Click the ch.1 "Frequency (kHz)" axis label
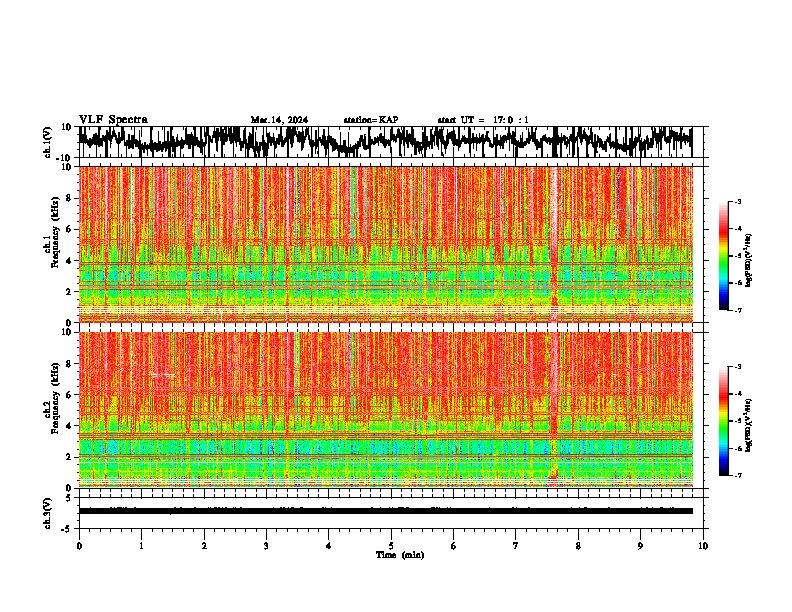Screen dimensions: 792x612 coord(56,232)
